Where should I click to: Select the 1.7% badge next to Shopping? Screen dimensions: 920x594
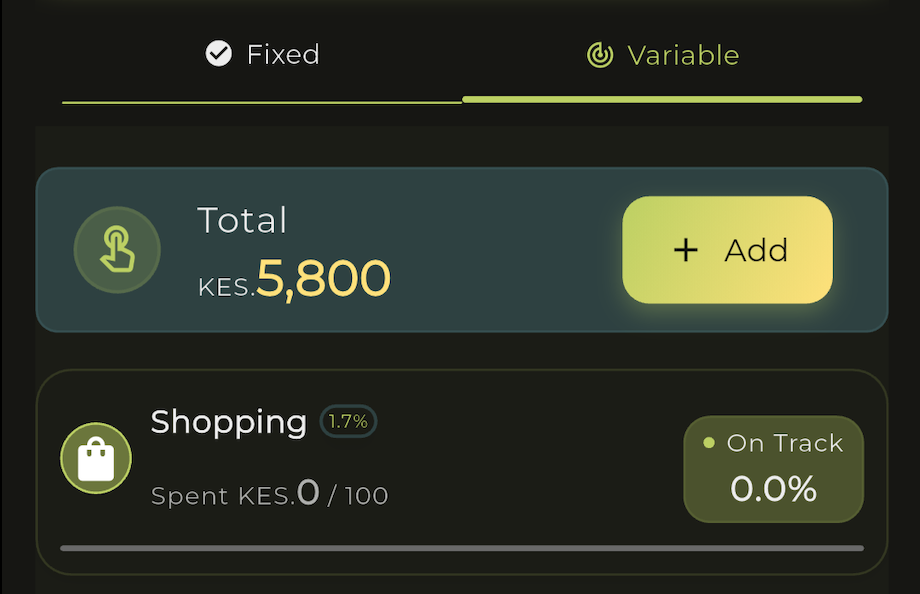348,421
